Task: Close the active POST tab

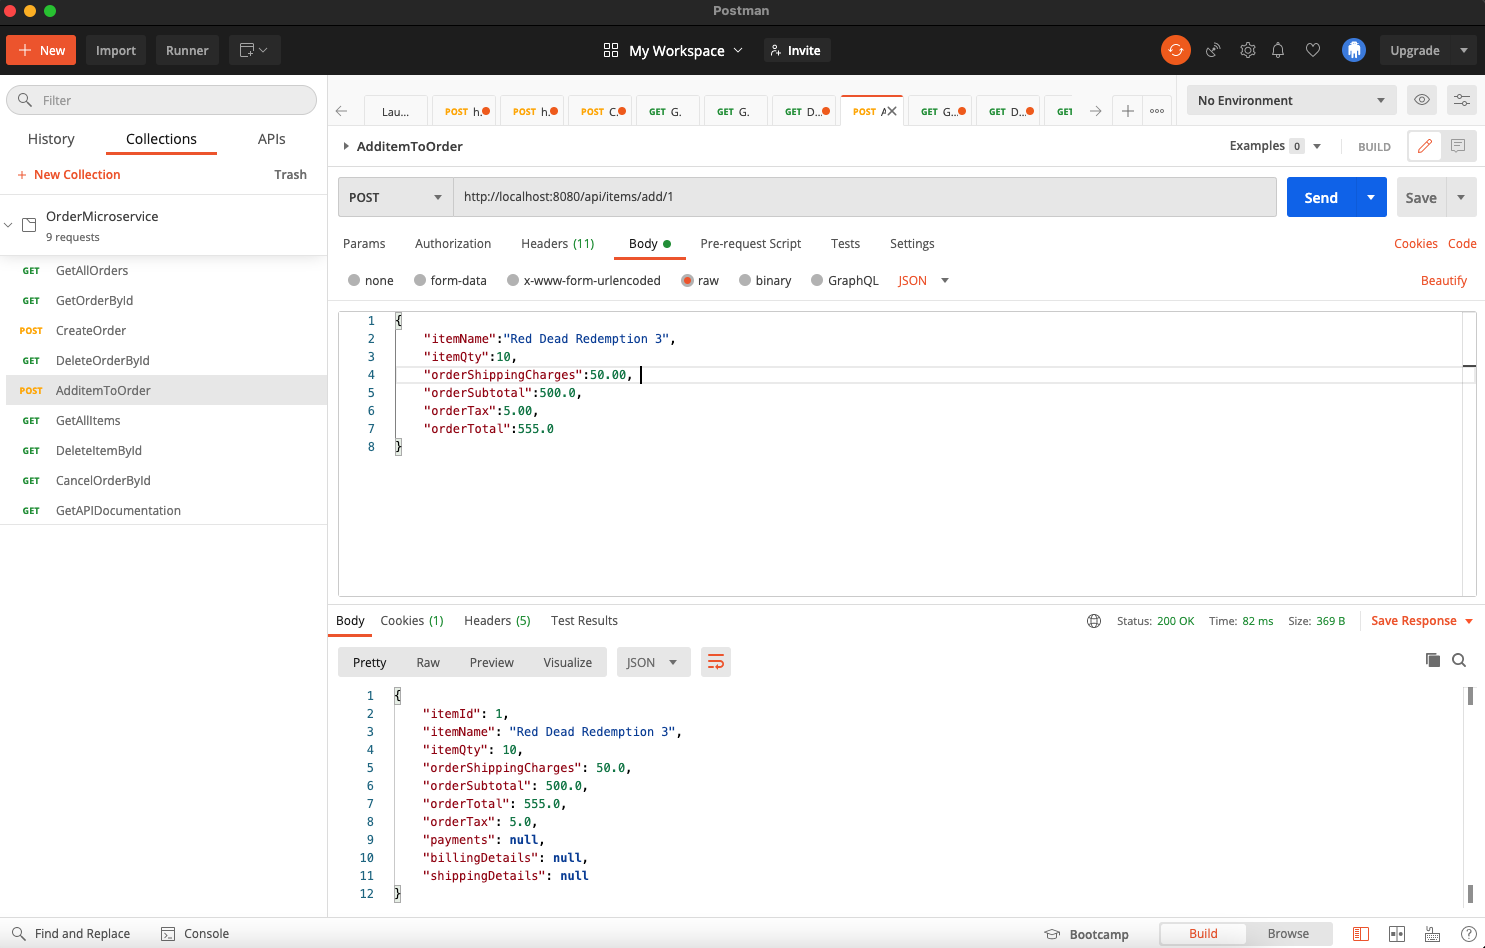Action: click(x=890, y=111)
